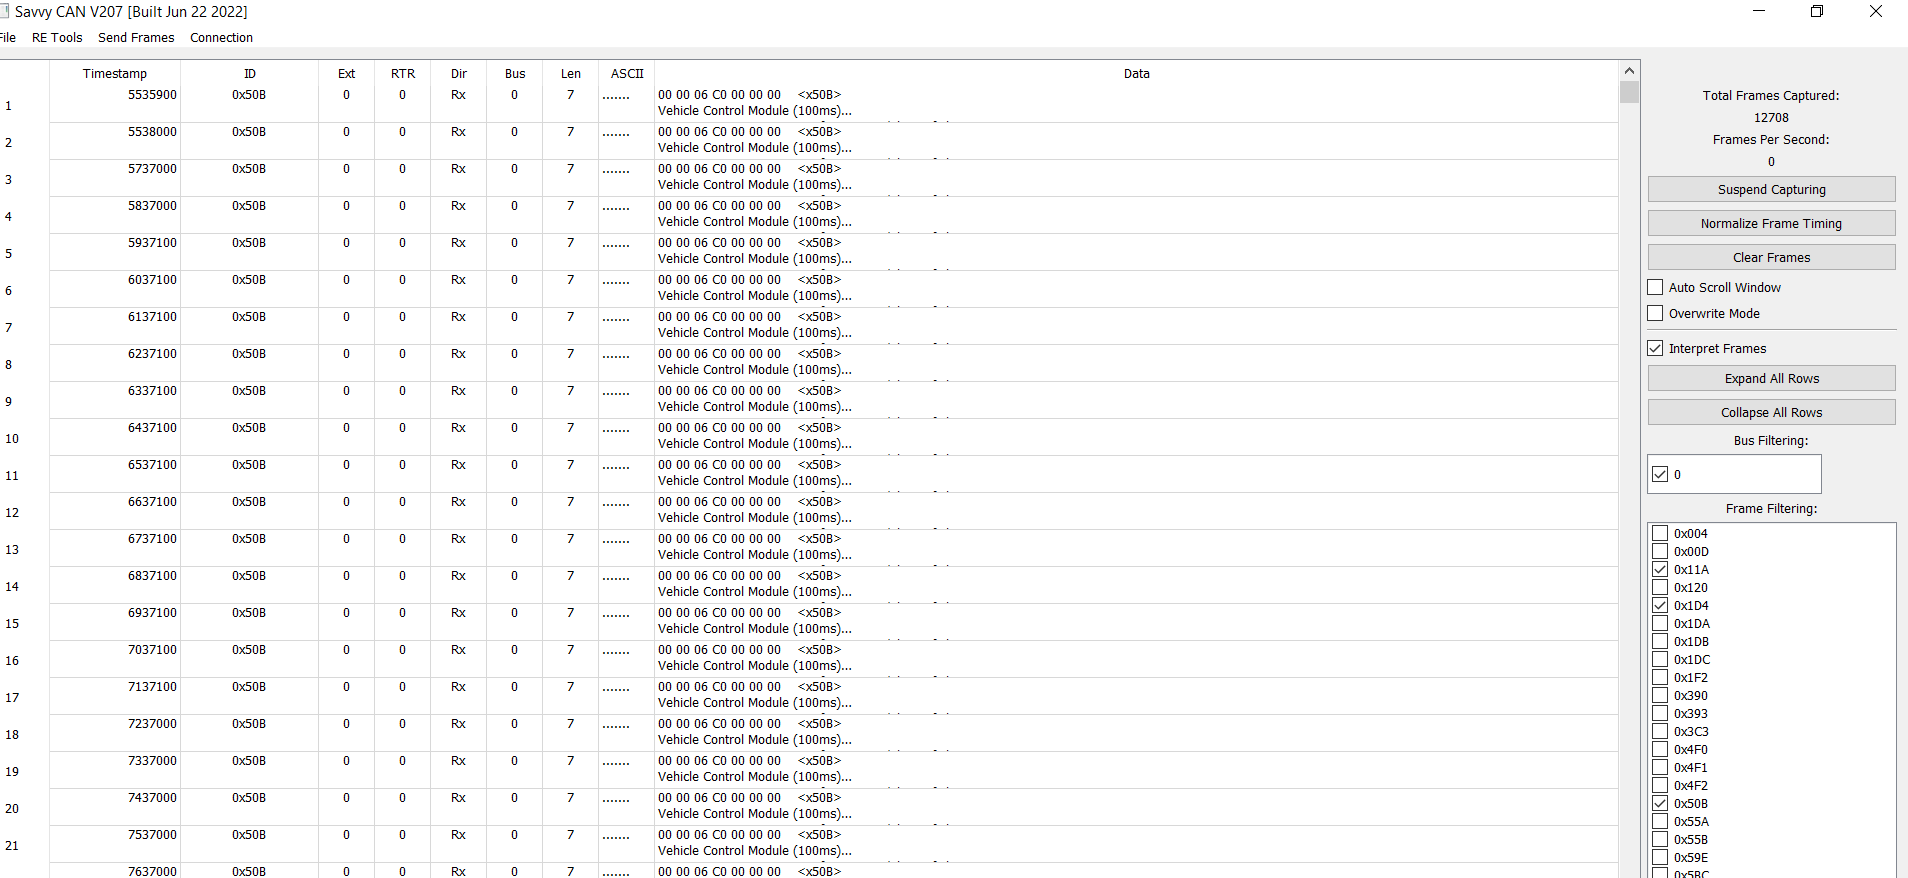Image resolution: width=1908 pixels, height=878 pixels.
Task: Click the ID column header
Action: coord(249,74)
